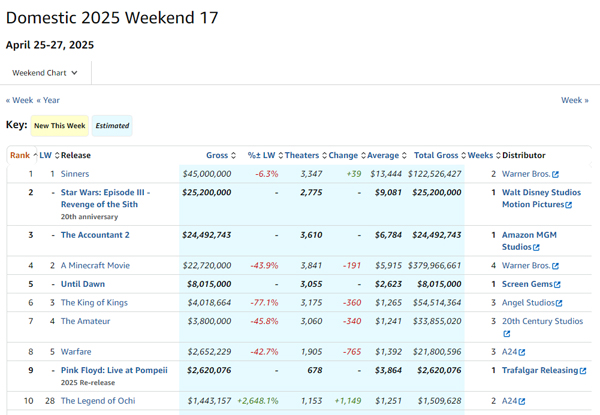
Task: Click external link icon beside Trafalgar Releasing
Action: [583, 371]
